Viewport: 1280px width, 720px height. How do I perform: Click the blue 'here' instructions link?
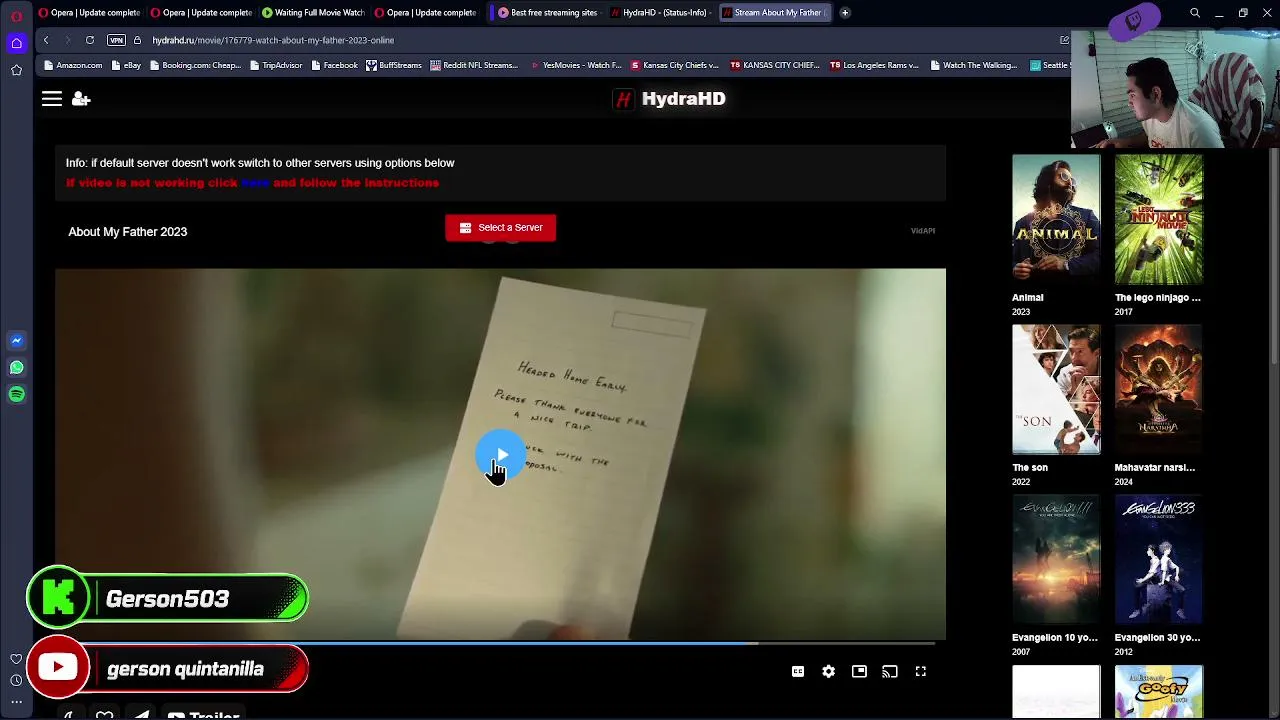pos(255,183)
